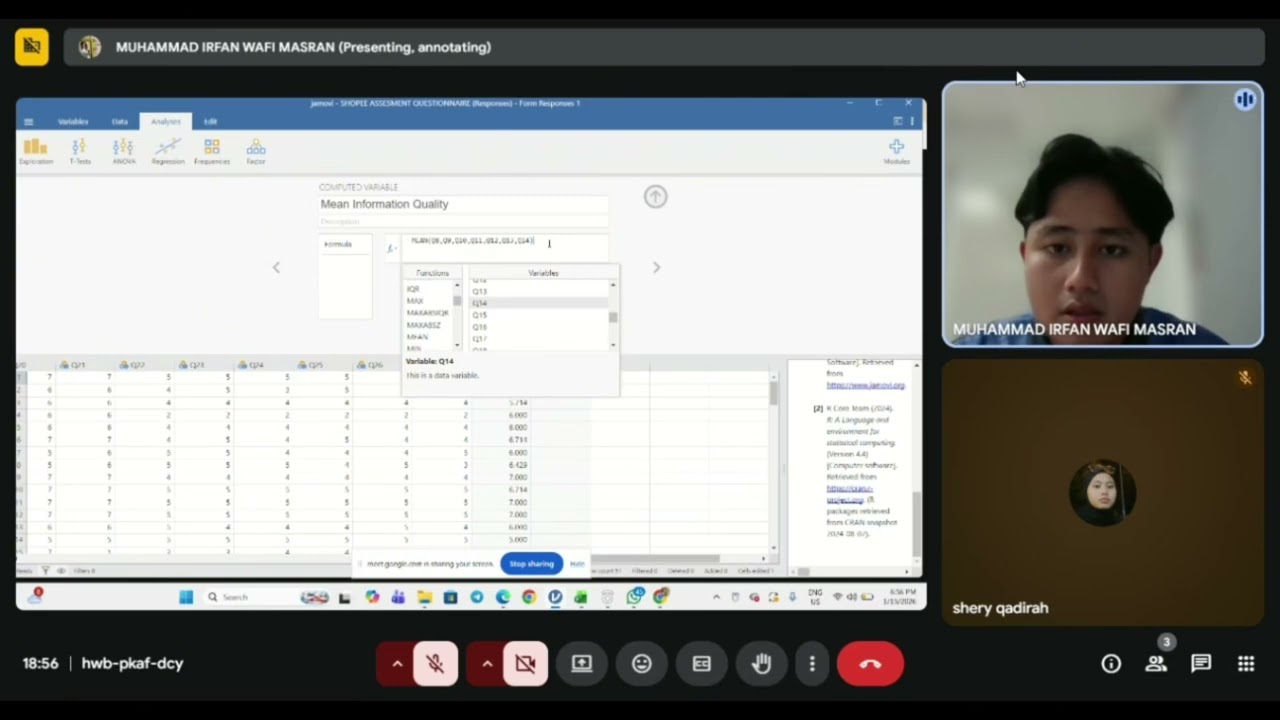This screenshot has height=720, width=1280.
Task: Open the jamovi Modules menu
Action: point(896,151)
